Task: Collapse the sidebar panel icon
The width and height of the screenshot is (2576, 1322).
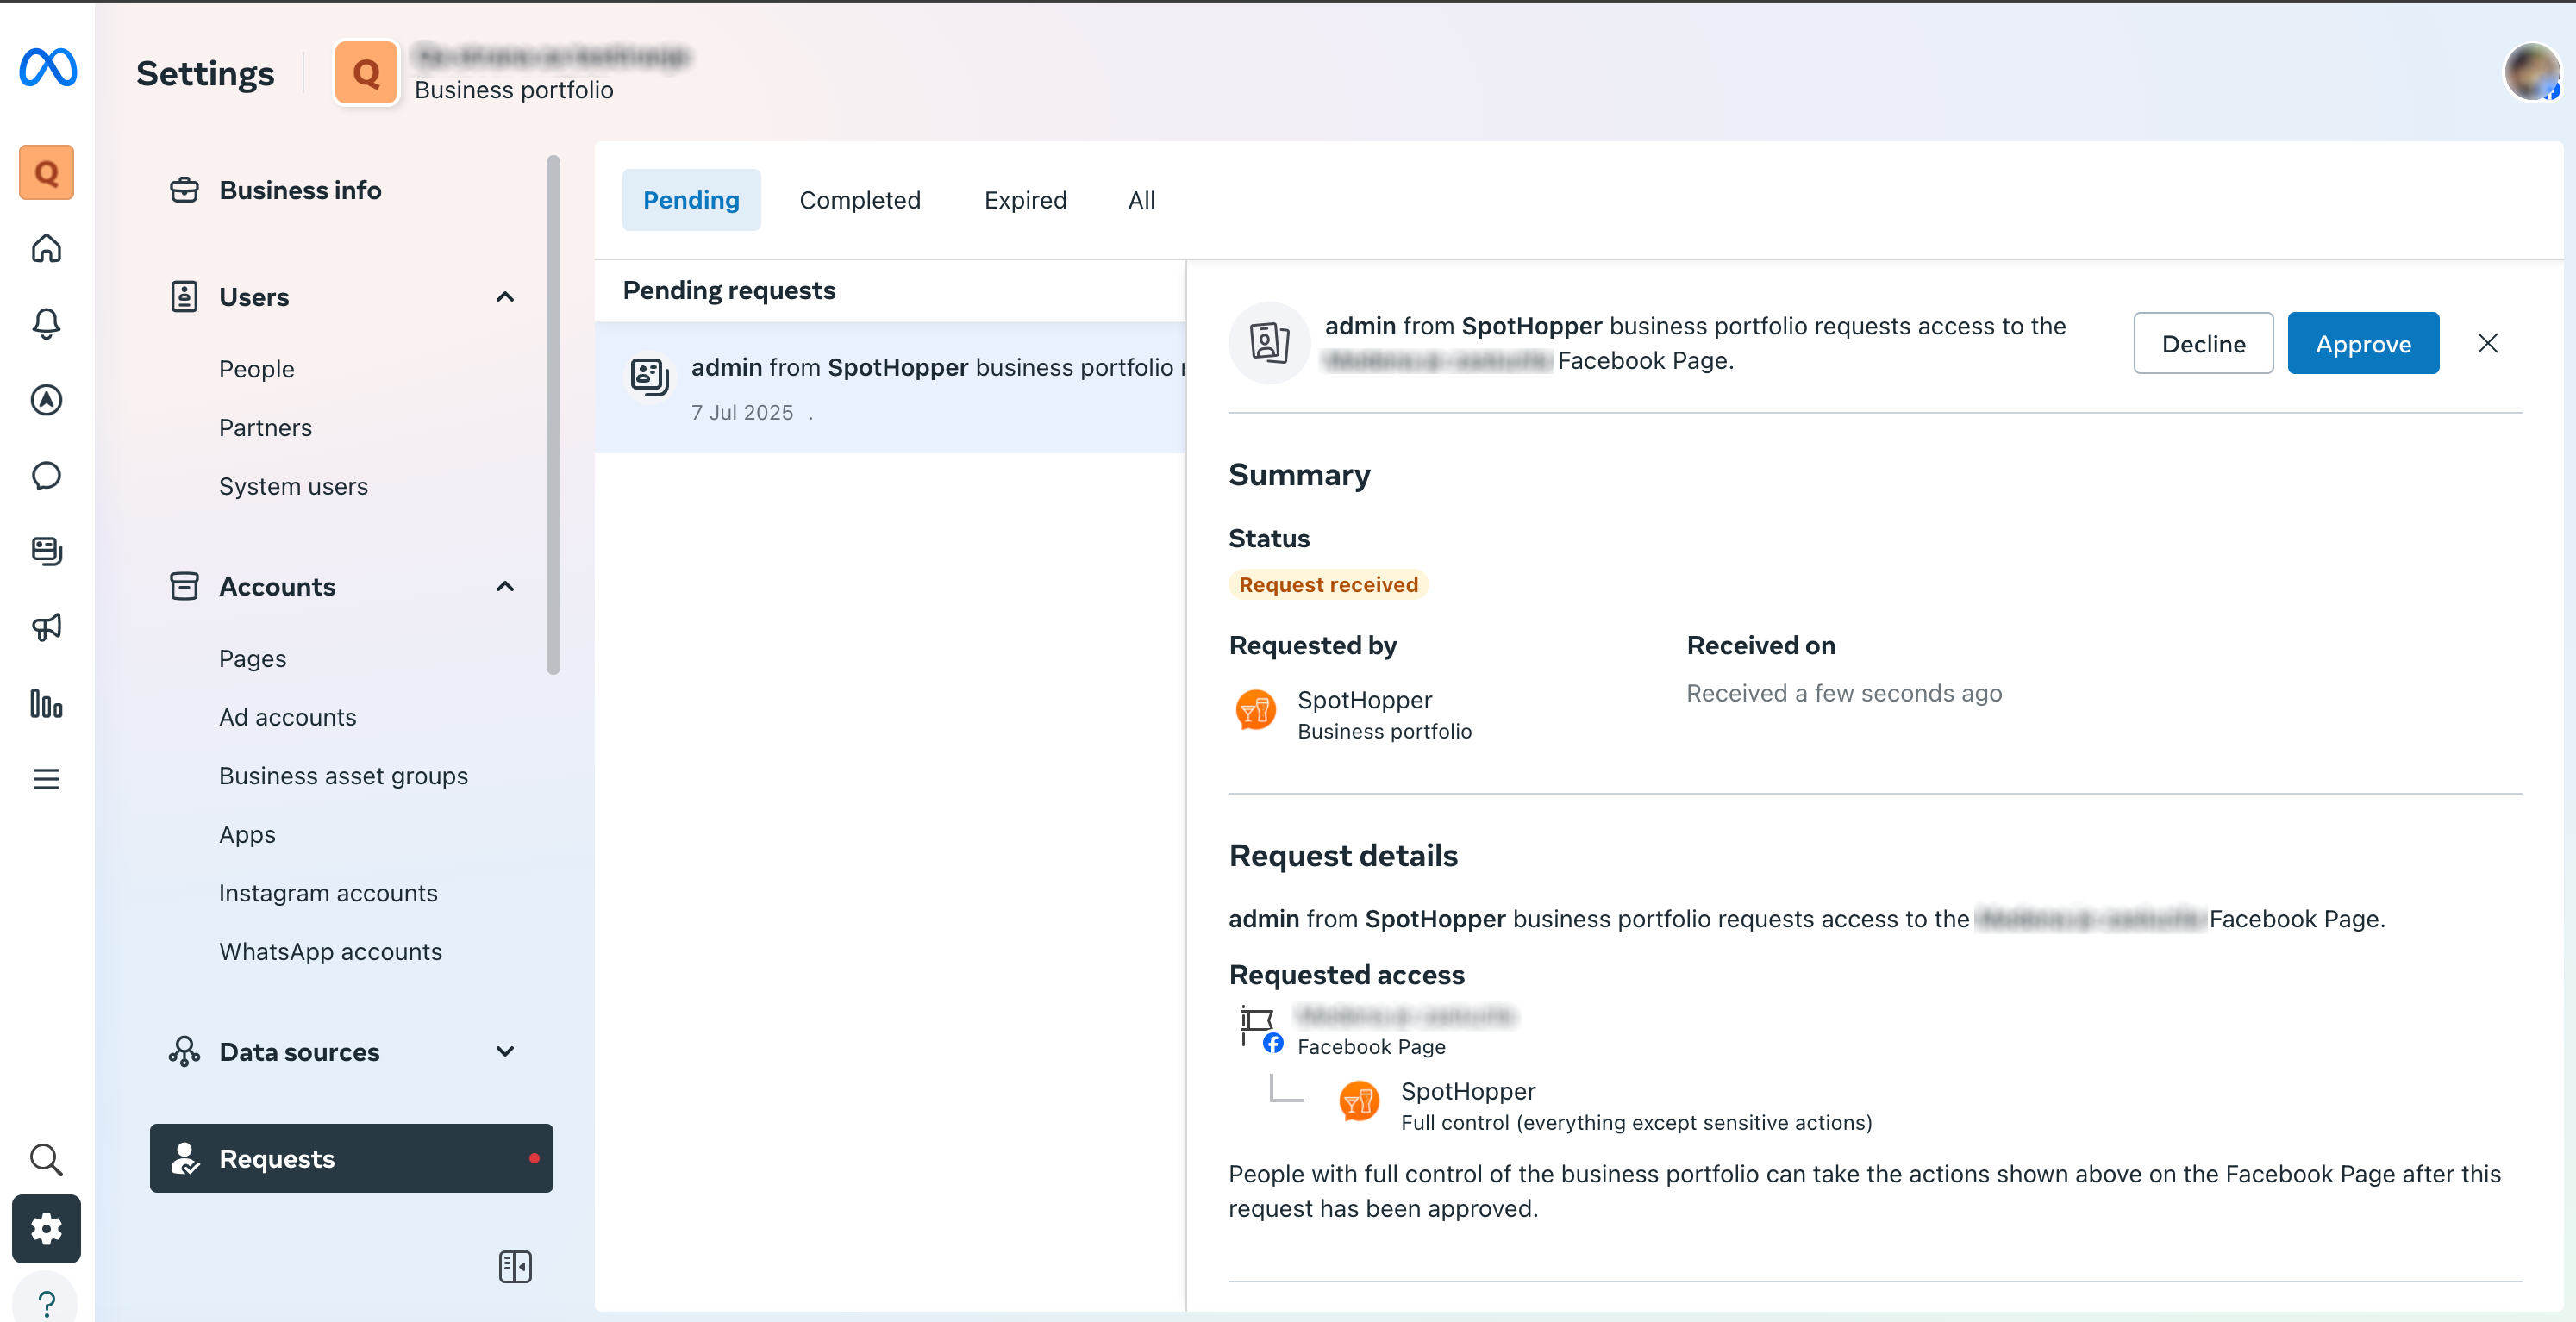Action: pyautogui.click(x=515, y=1266)
